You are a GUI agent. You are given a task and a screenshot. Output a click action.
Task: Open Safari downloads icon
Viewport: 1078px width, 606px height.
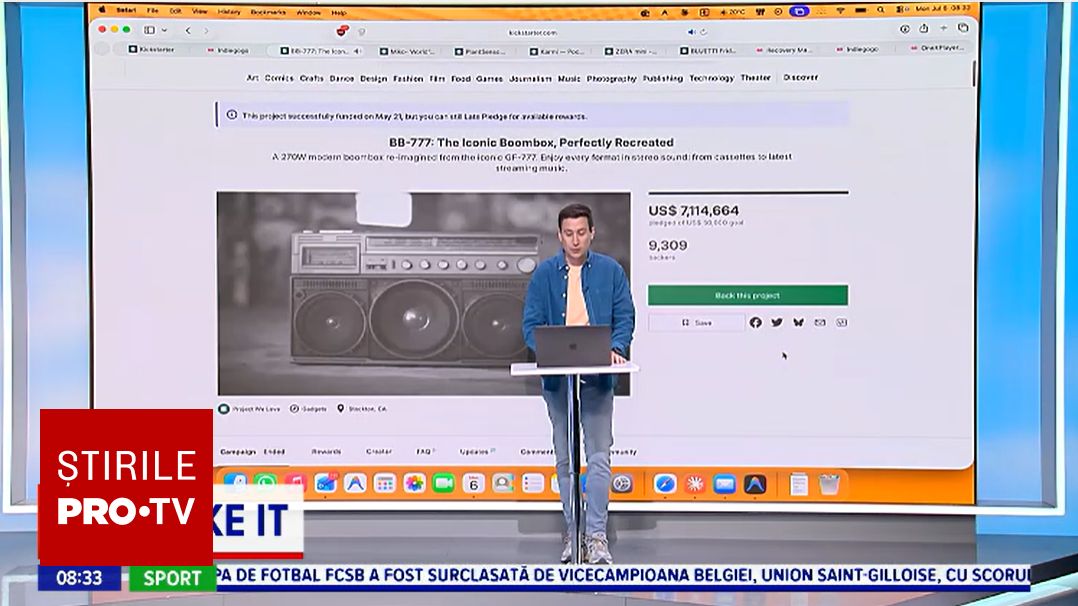click(x=905, y=29)
